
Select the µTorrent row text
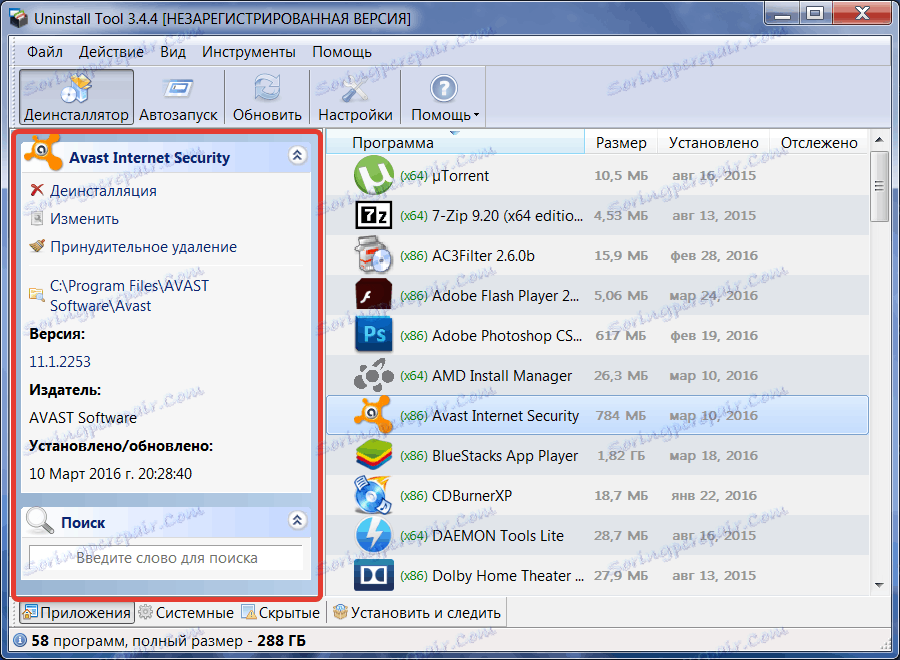tap(460, 176)
